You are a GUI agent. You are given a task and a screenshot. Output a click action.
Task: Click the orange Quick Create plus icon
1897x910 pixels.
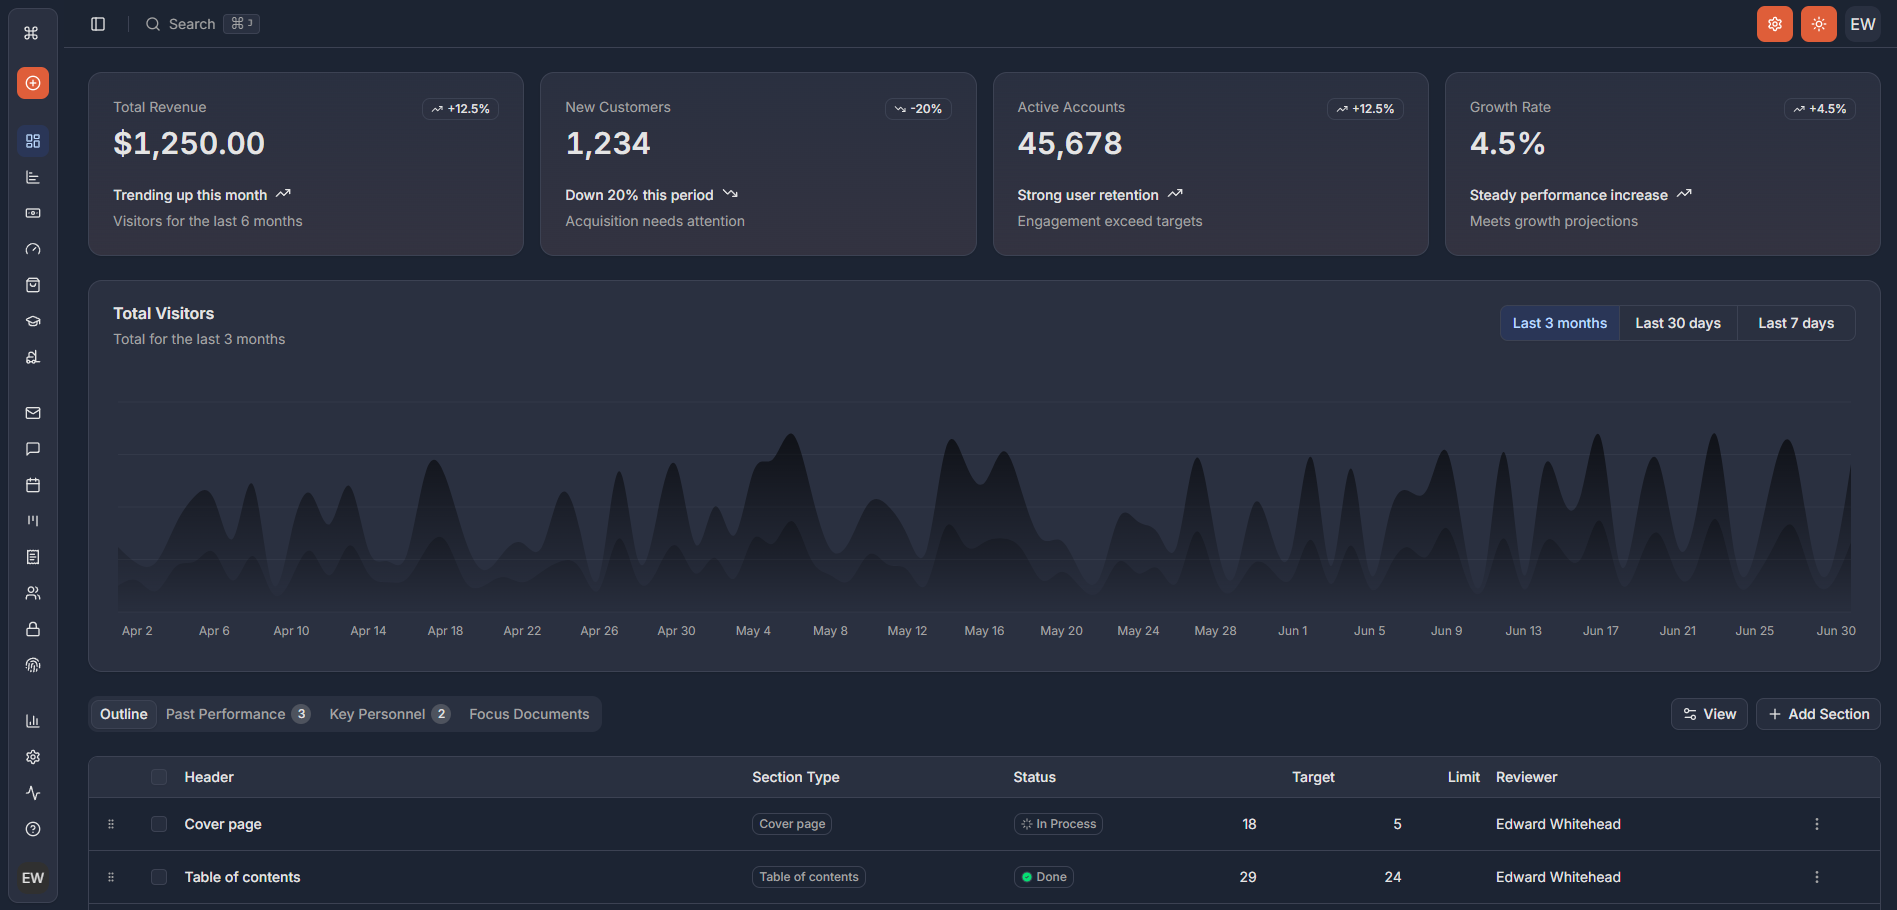[x=33, y=83]
